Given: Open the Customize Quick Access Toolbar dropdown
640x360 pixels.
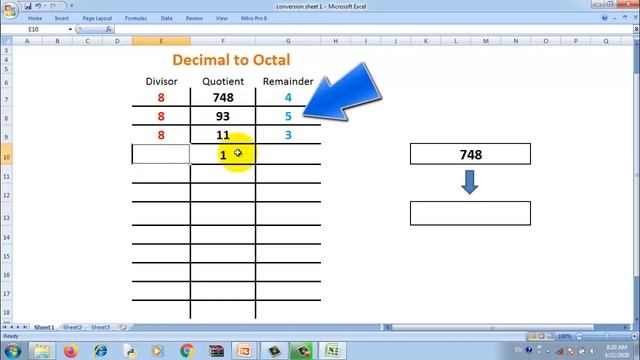Looking at the screenshot, I should [x=71, y=6].
